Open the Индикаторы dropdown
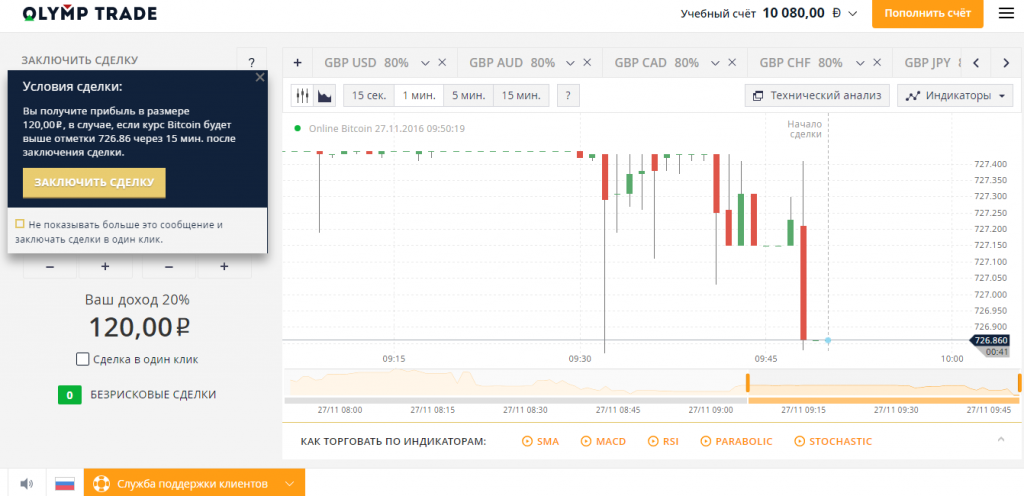 pos(955,96)
